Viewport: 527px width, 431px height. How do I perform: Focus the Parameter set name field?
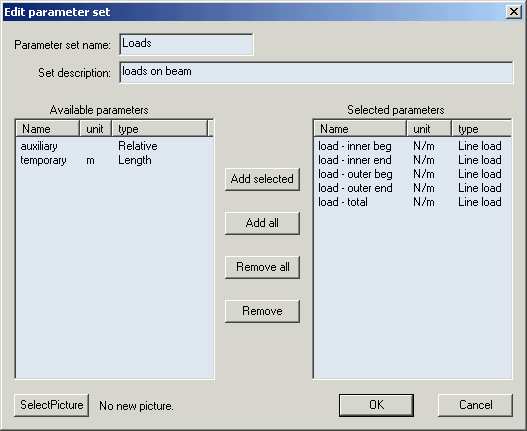tap(187, 44)
